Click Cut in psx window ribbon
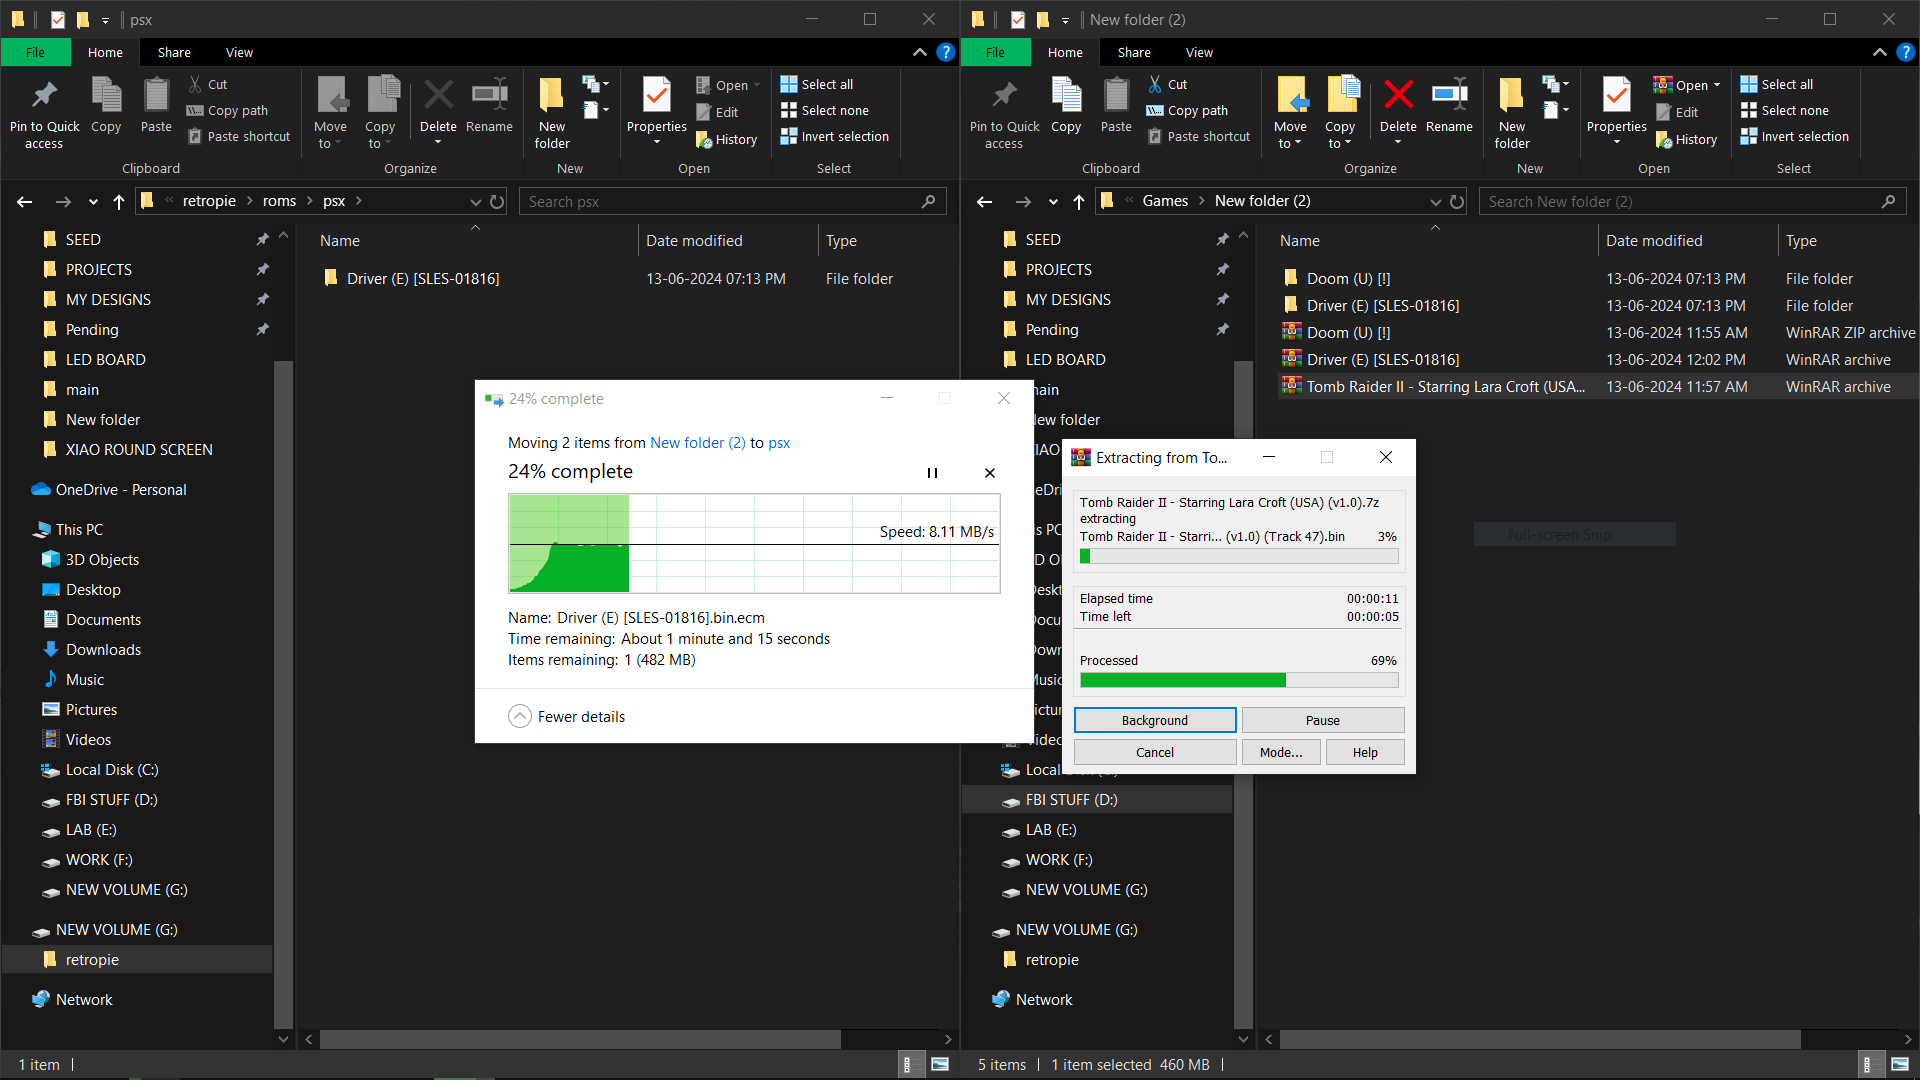 click(208, 85)
